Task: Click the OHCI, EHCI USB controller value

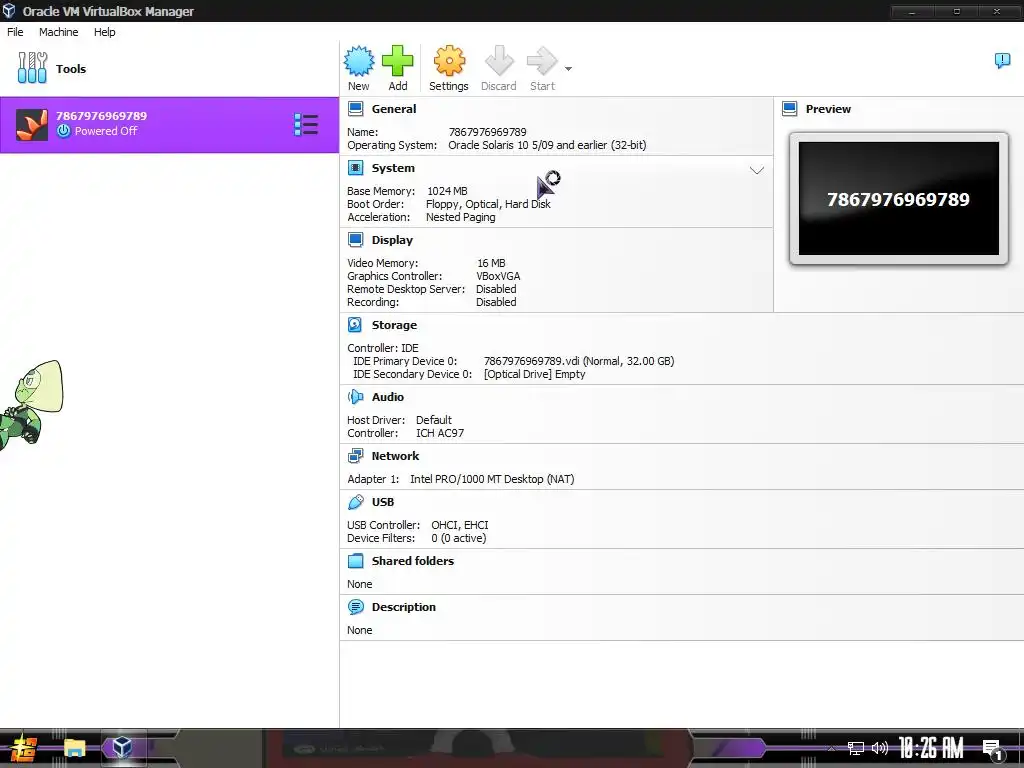Action: [460, 525]
